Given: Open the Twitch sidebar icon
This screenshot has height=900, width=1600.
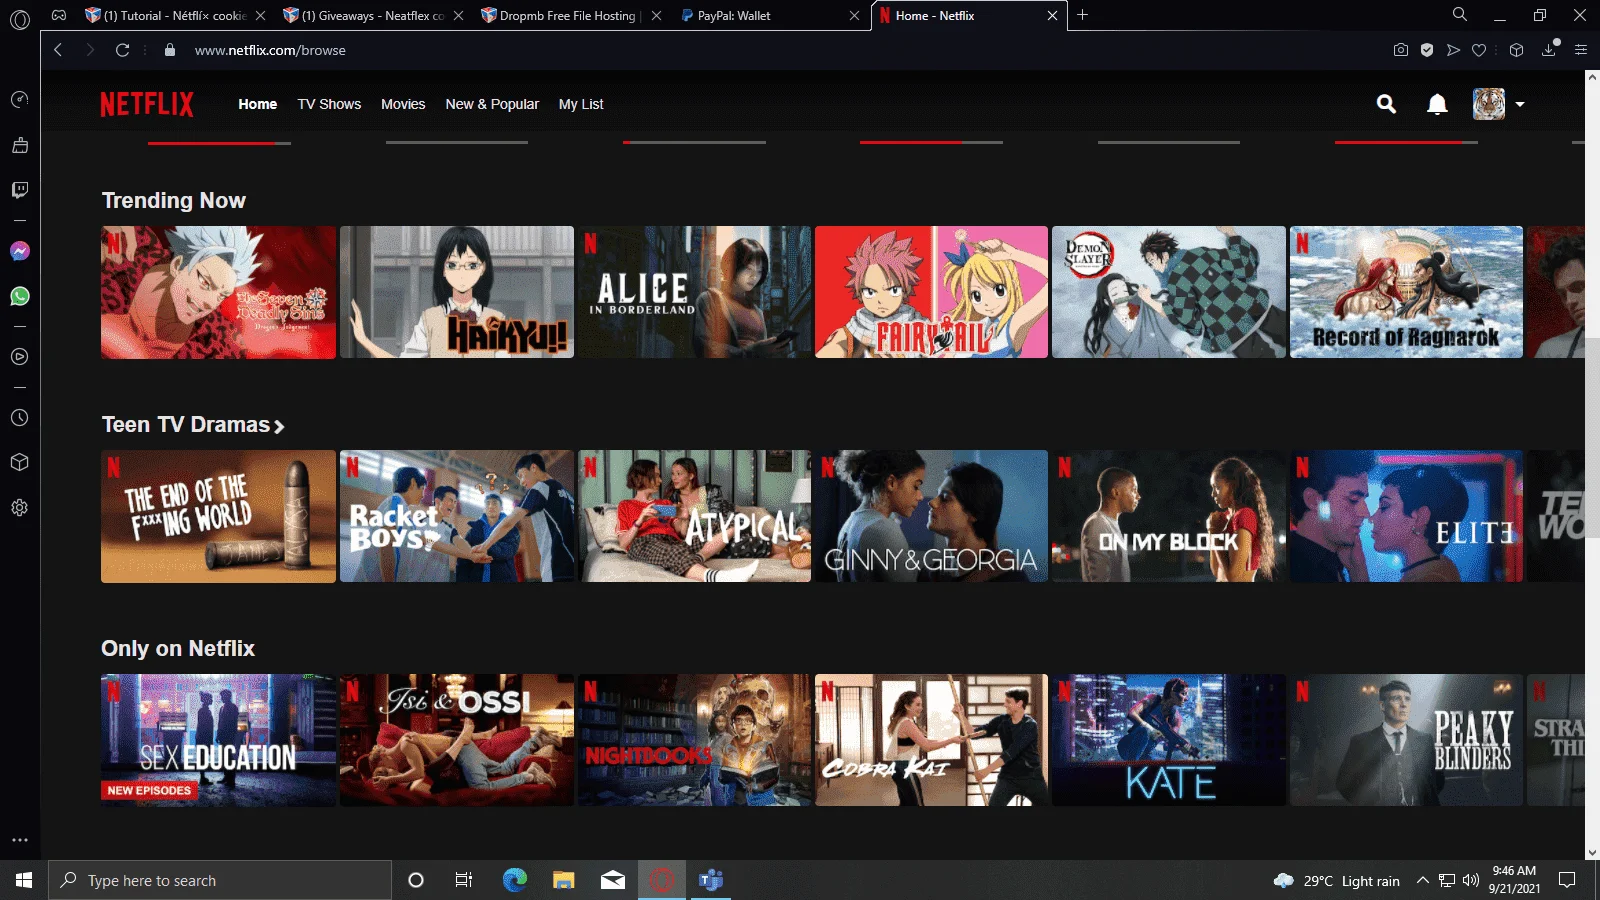Looking at the screenshot, I should [20, 190].
